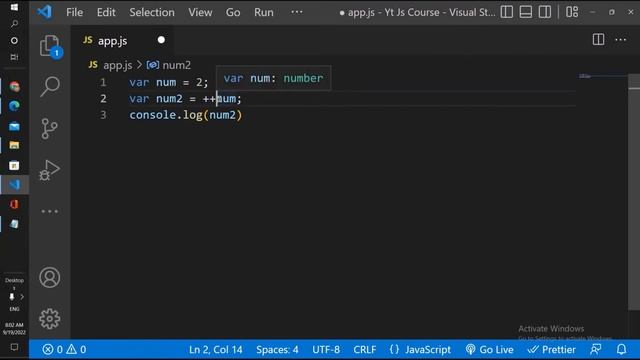Image resolution: width=640 pixels, height=360 pixels.
Task: Launch Chrome from the taskbar
Action: click(x=14, y=87)
